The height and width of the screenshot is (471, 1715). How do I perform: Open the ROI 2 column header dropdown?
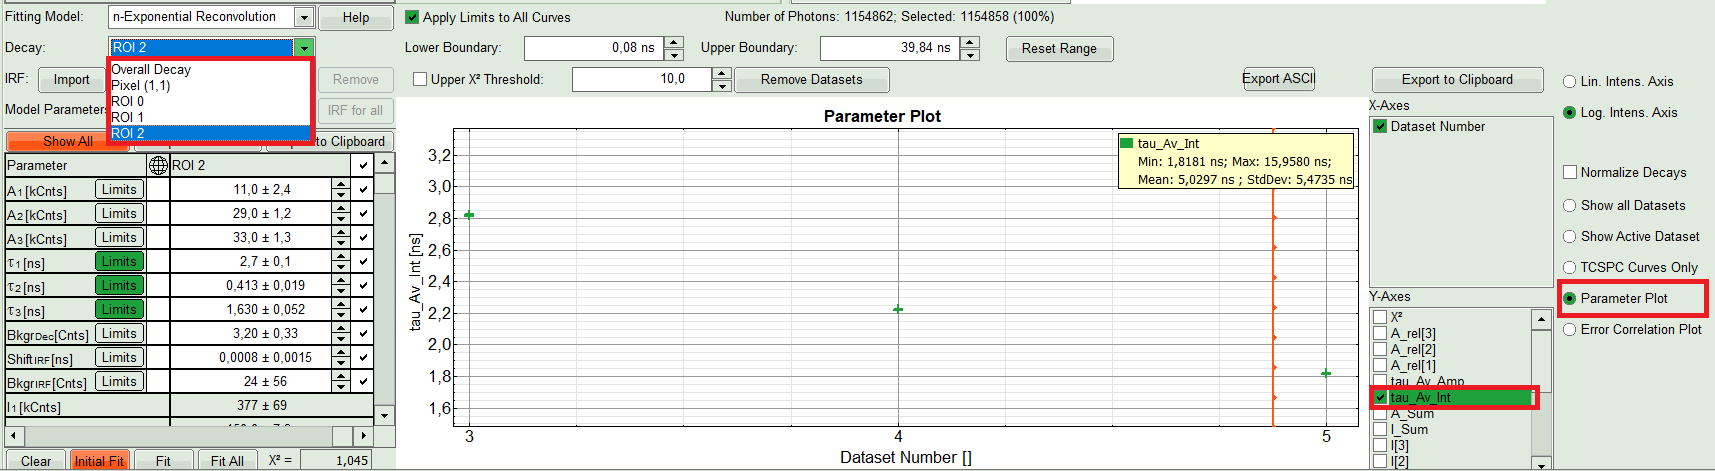pyautogui.click(x=362, y=165)
